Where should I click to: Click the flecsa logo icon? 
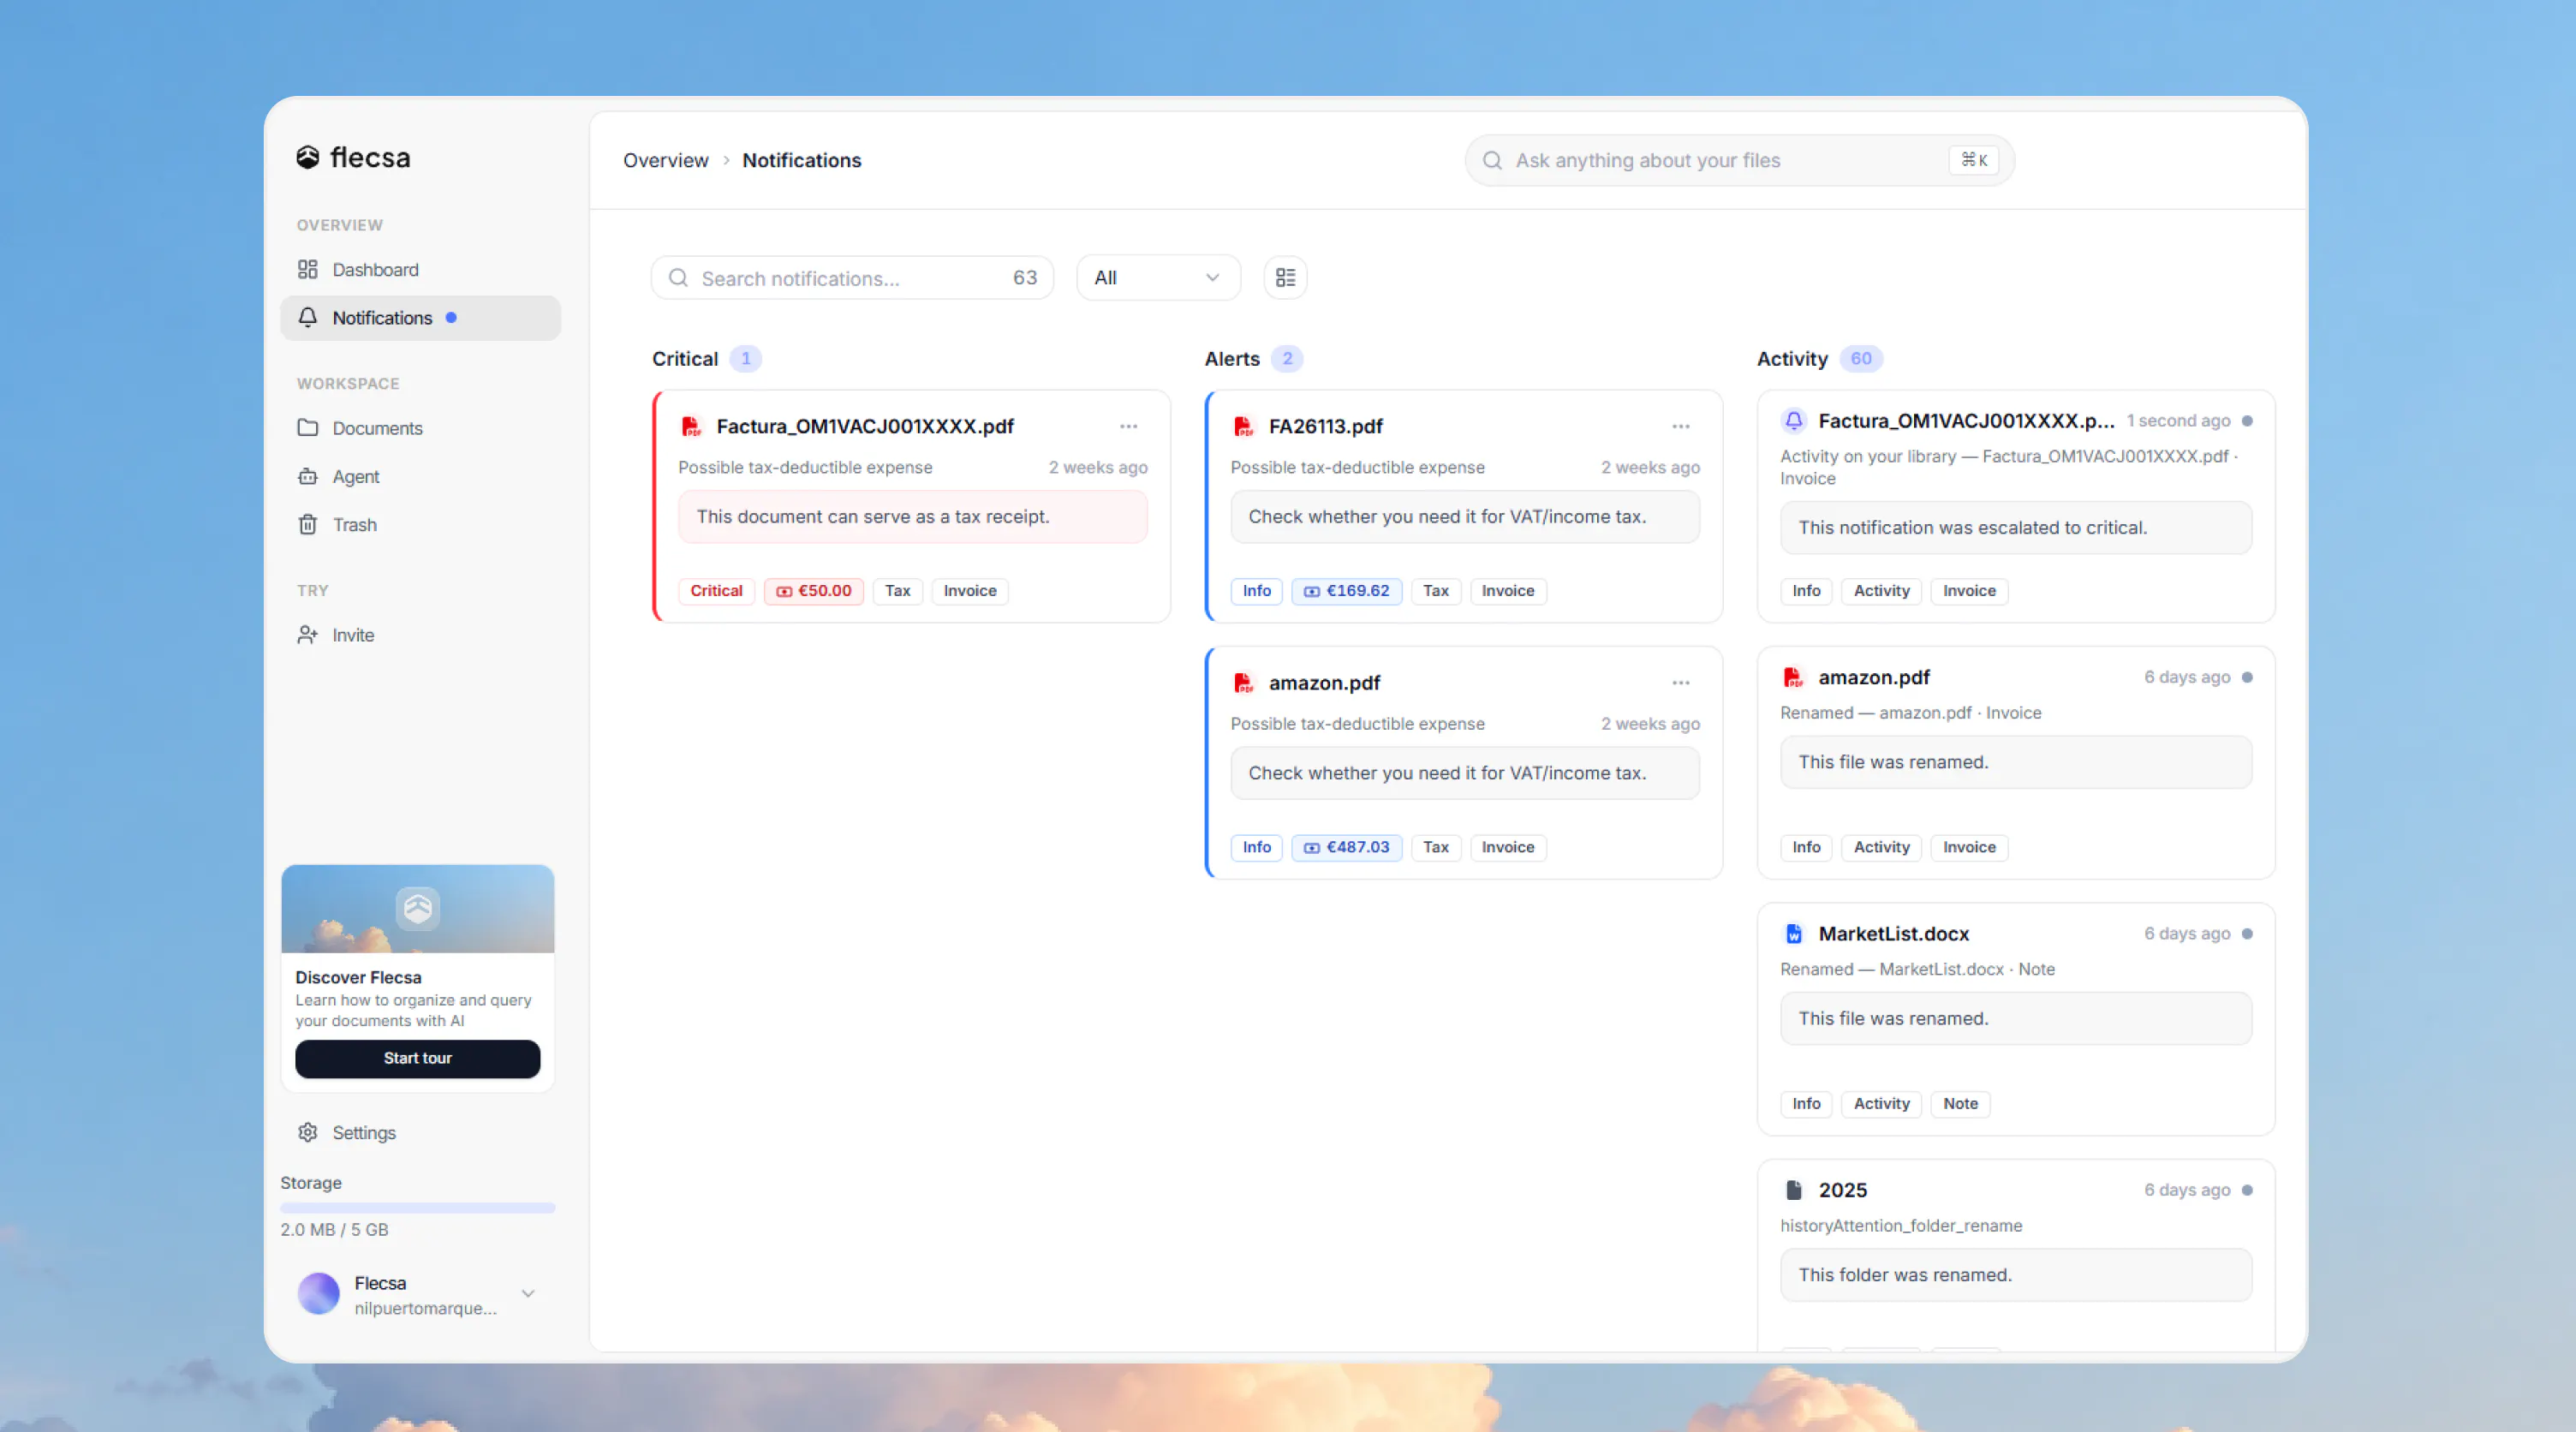click(x=308, y=157)
